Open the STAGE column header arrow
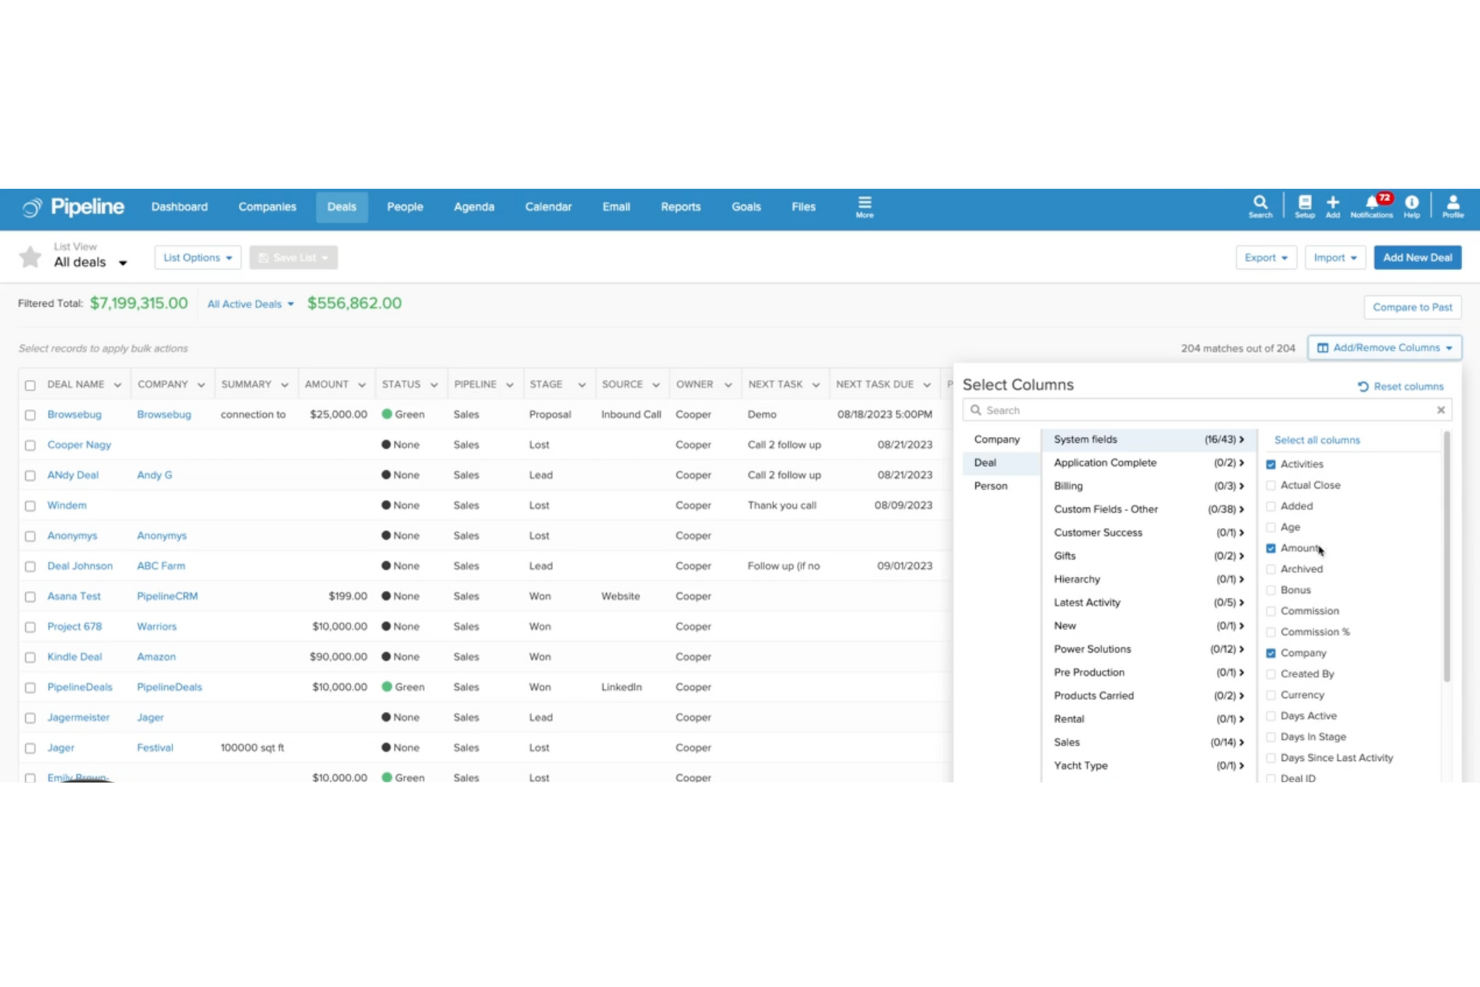Viewport: 1480px width, 987px height. [581, 385]
